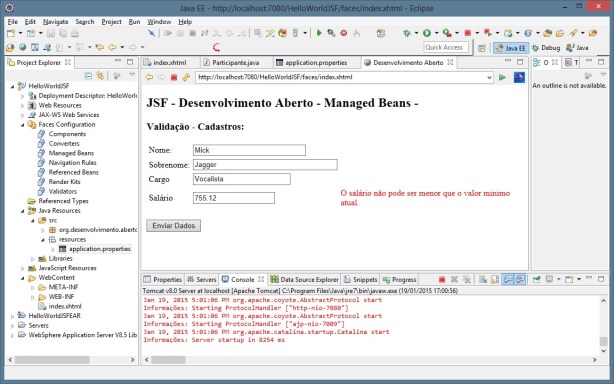Click the Open Perspective icon
This screenshot has width=614, height=384.
[482, 48]
